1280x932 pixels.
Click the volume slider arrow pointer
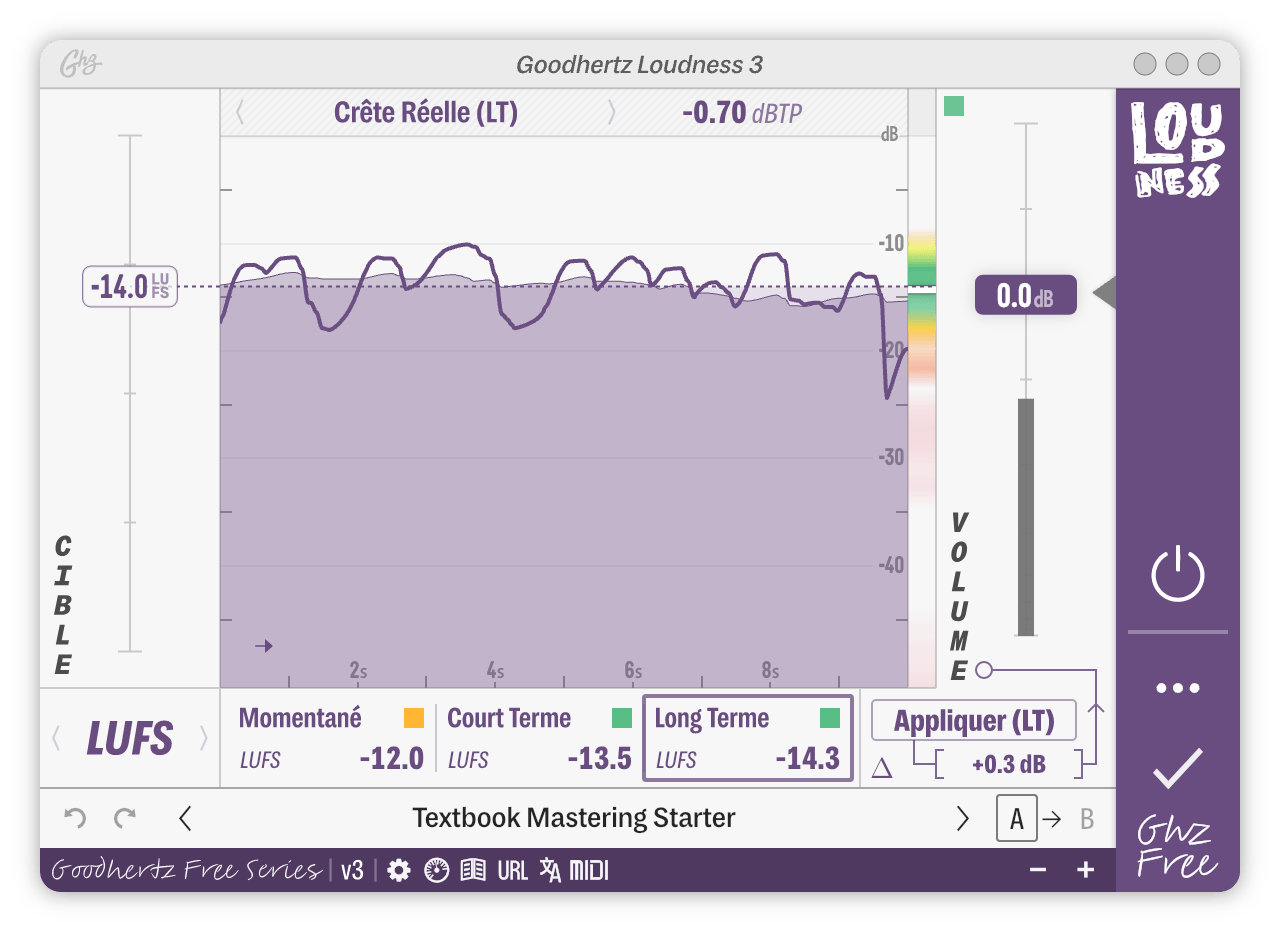1104,294
